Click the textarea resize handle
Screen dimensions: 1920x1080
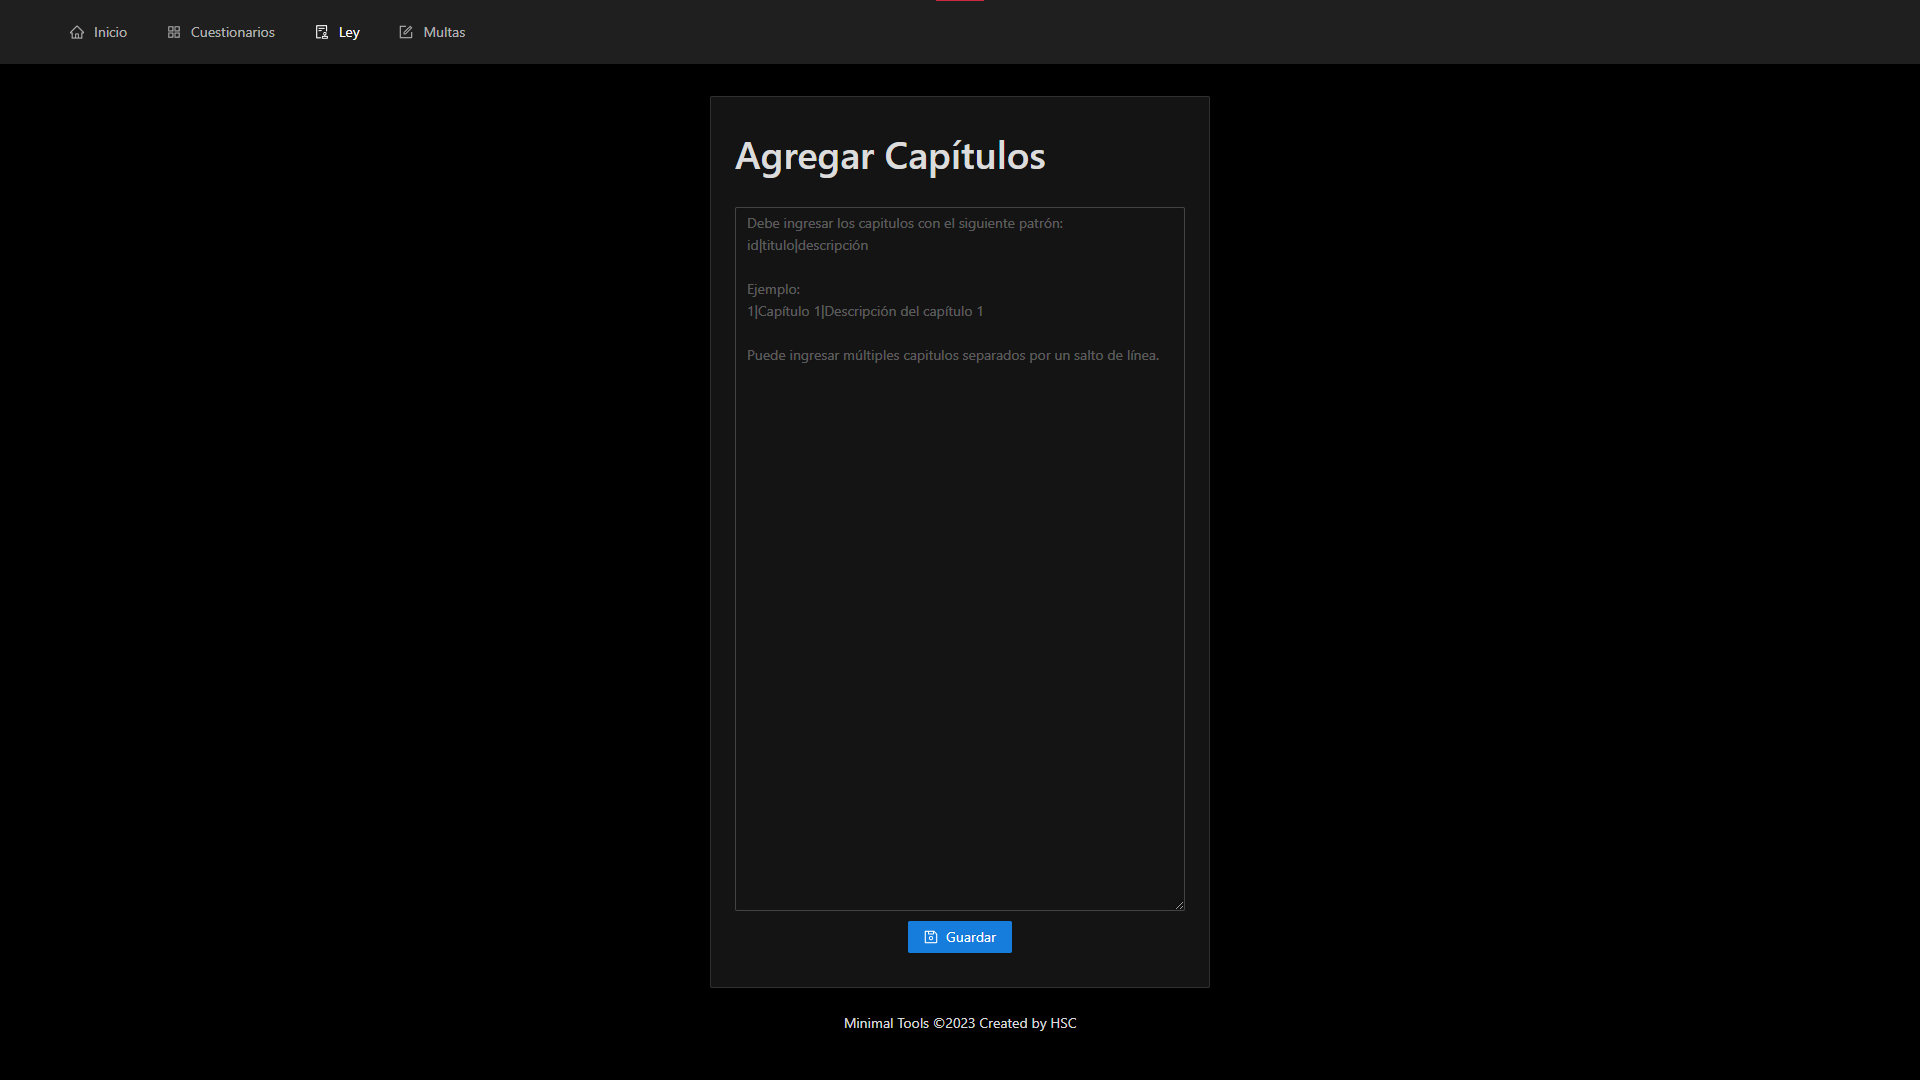point(1178,903)
